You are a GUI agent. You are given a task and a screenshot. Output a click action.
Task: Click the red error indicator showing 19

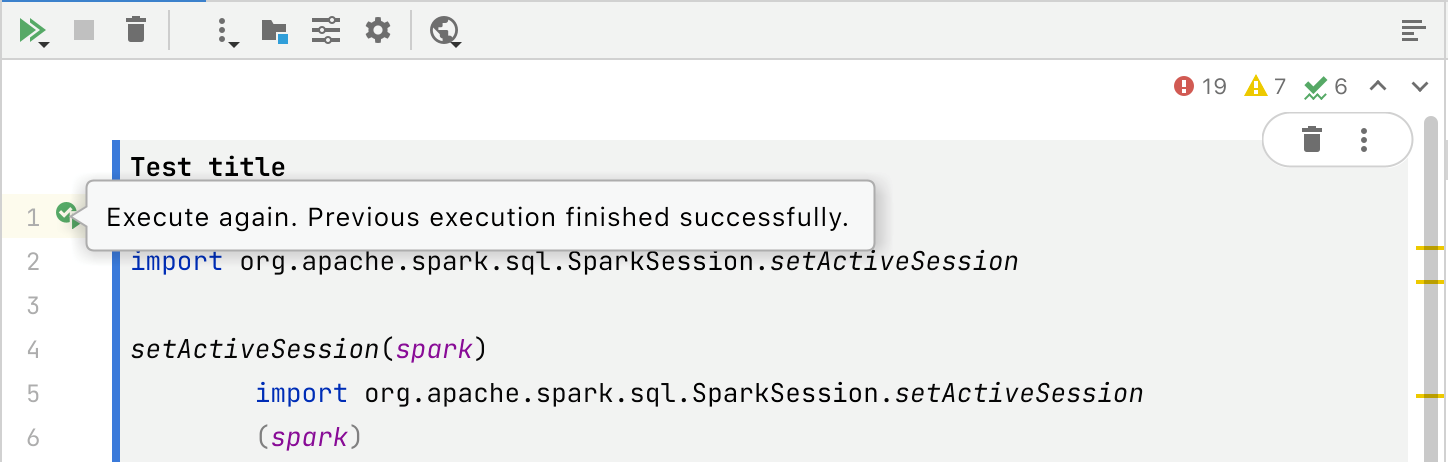pyautogui.click(x=1200, y=87)
